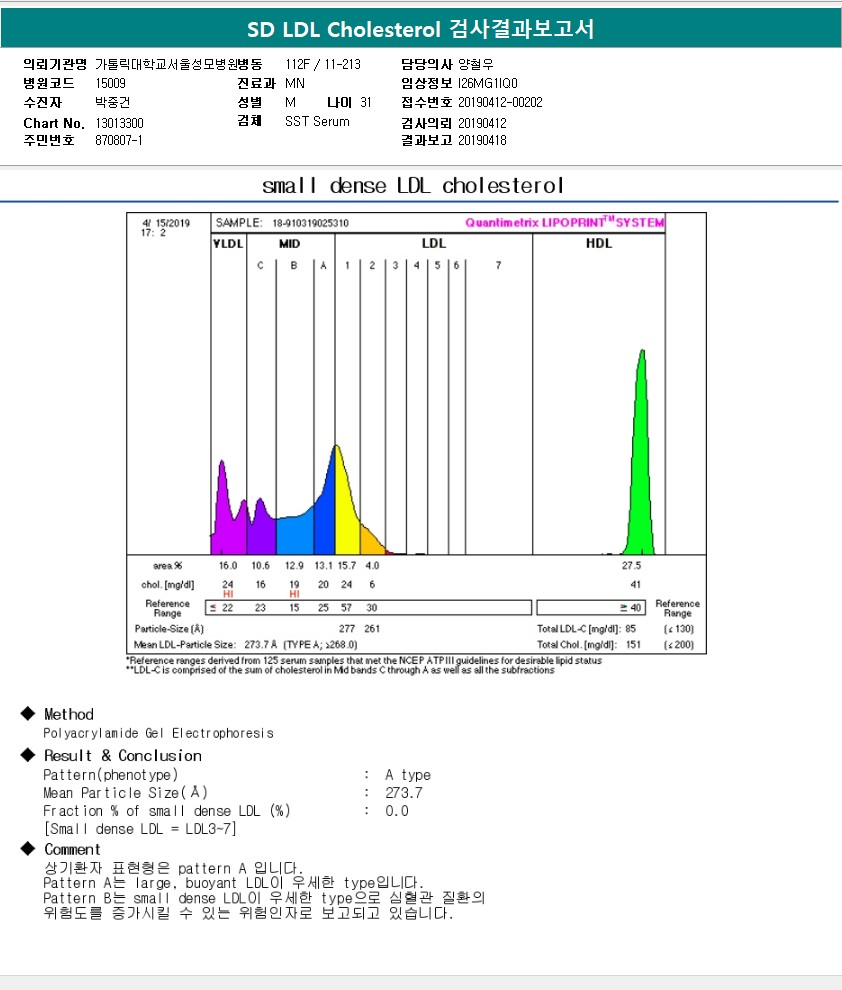Select comment line "상기환자 표현형은 pattern A 입니다."

pyautogui.click(x=174, y=868)
